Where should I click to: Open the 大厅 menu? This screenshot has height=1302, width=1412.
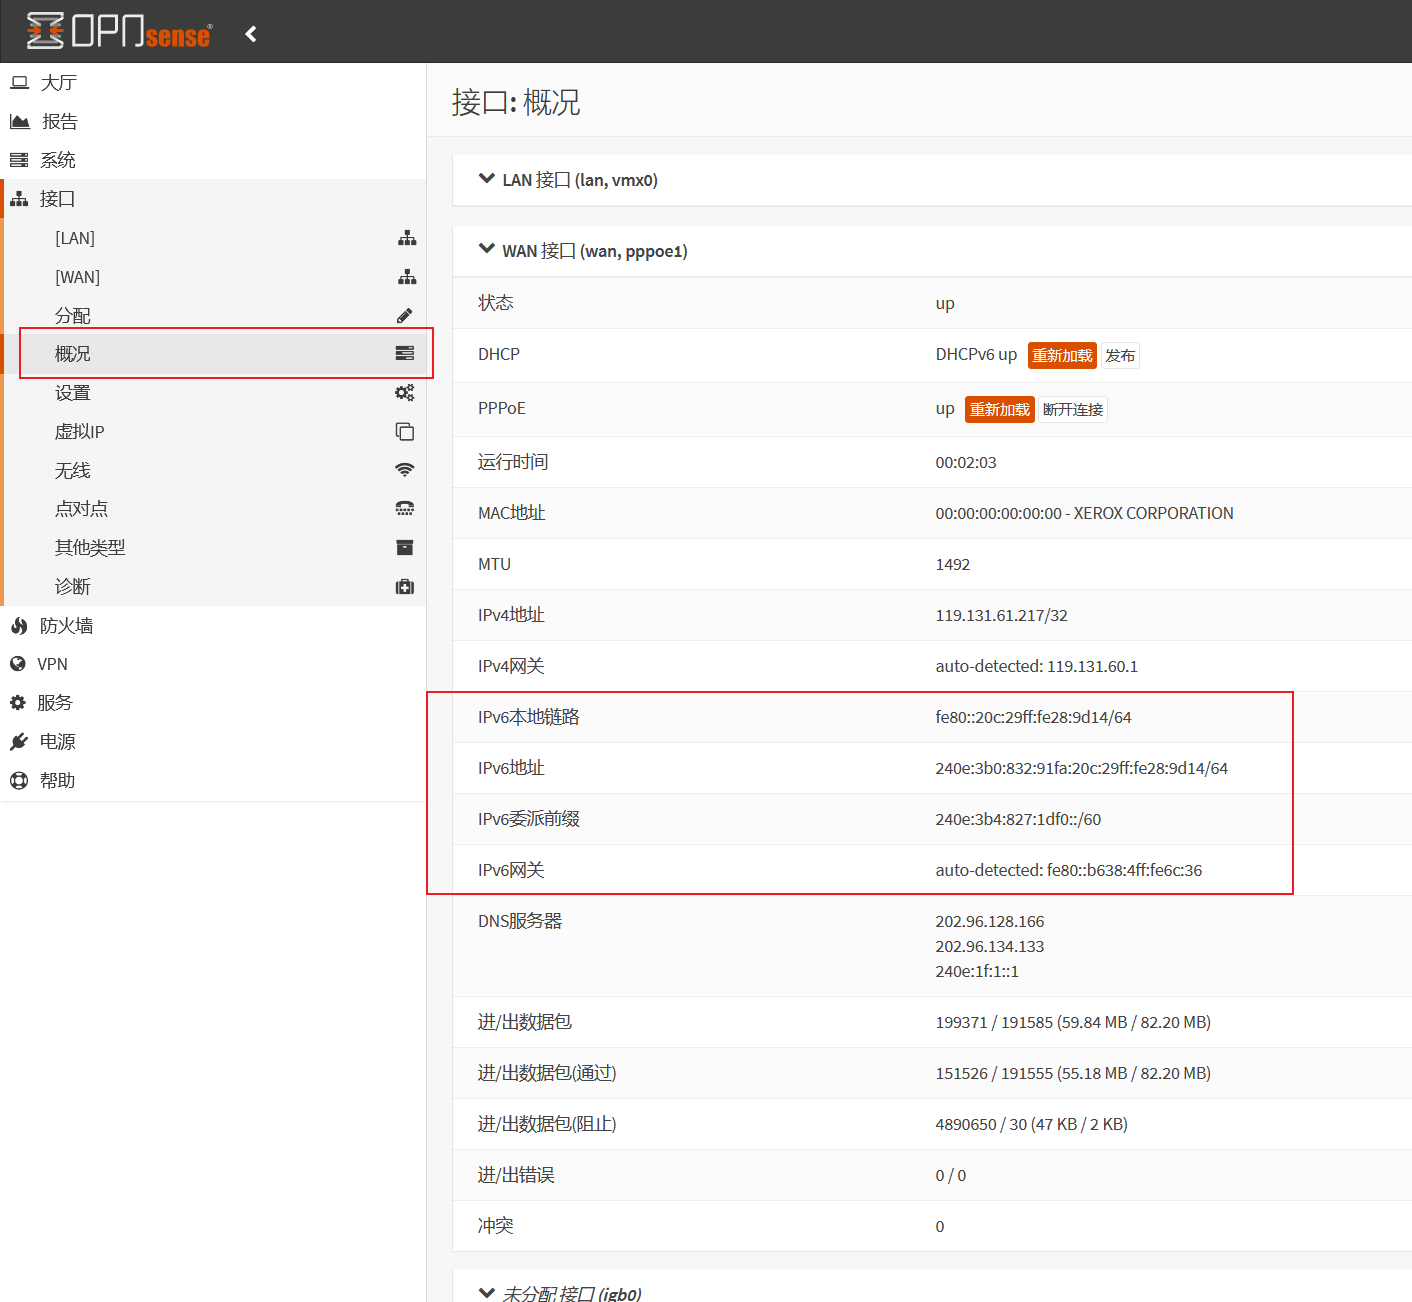coord(213,82)
